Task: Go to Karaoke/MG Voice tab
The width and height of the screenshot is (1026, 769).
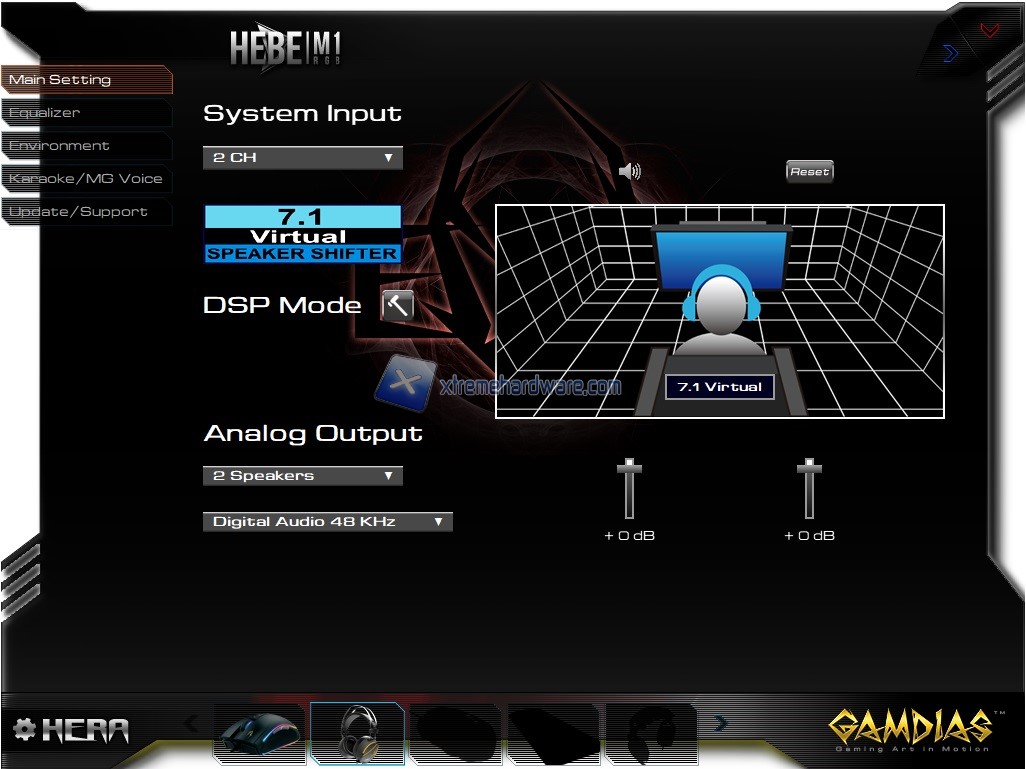Action: [85, 179]
